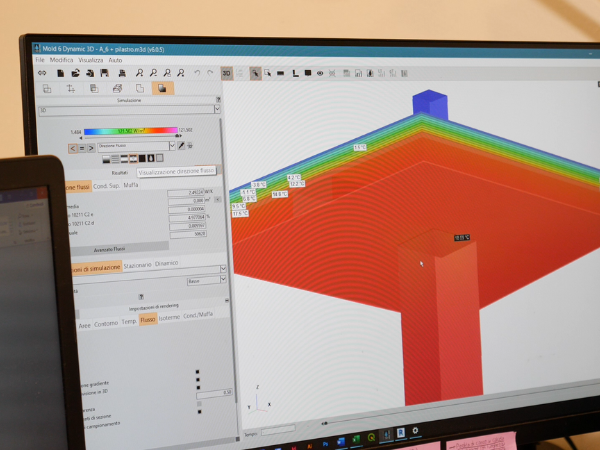Expand the Basse quality dropdown
Screen dimensions: 600x450
[223, 280]
